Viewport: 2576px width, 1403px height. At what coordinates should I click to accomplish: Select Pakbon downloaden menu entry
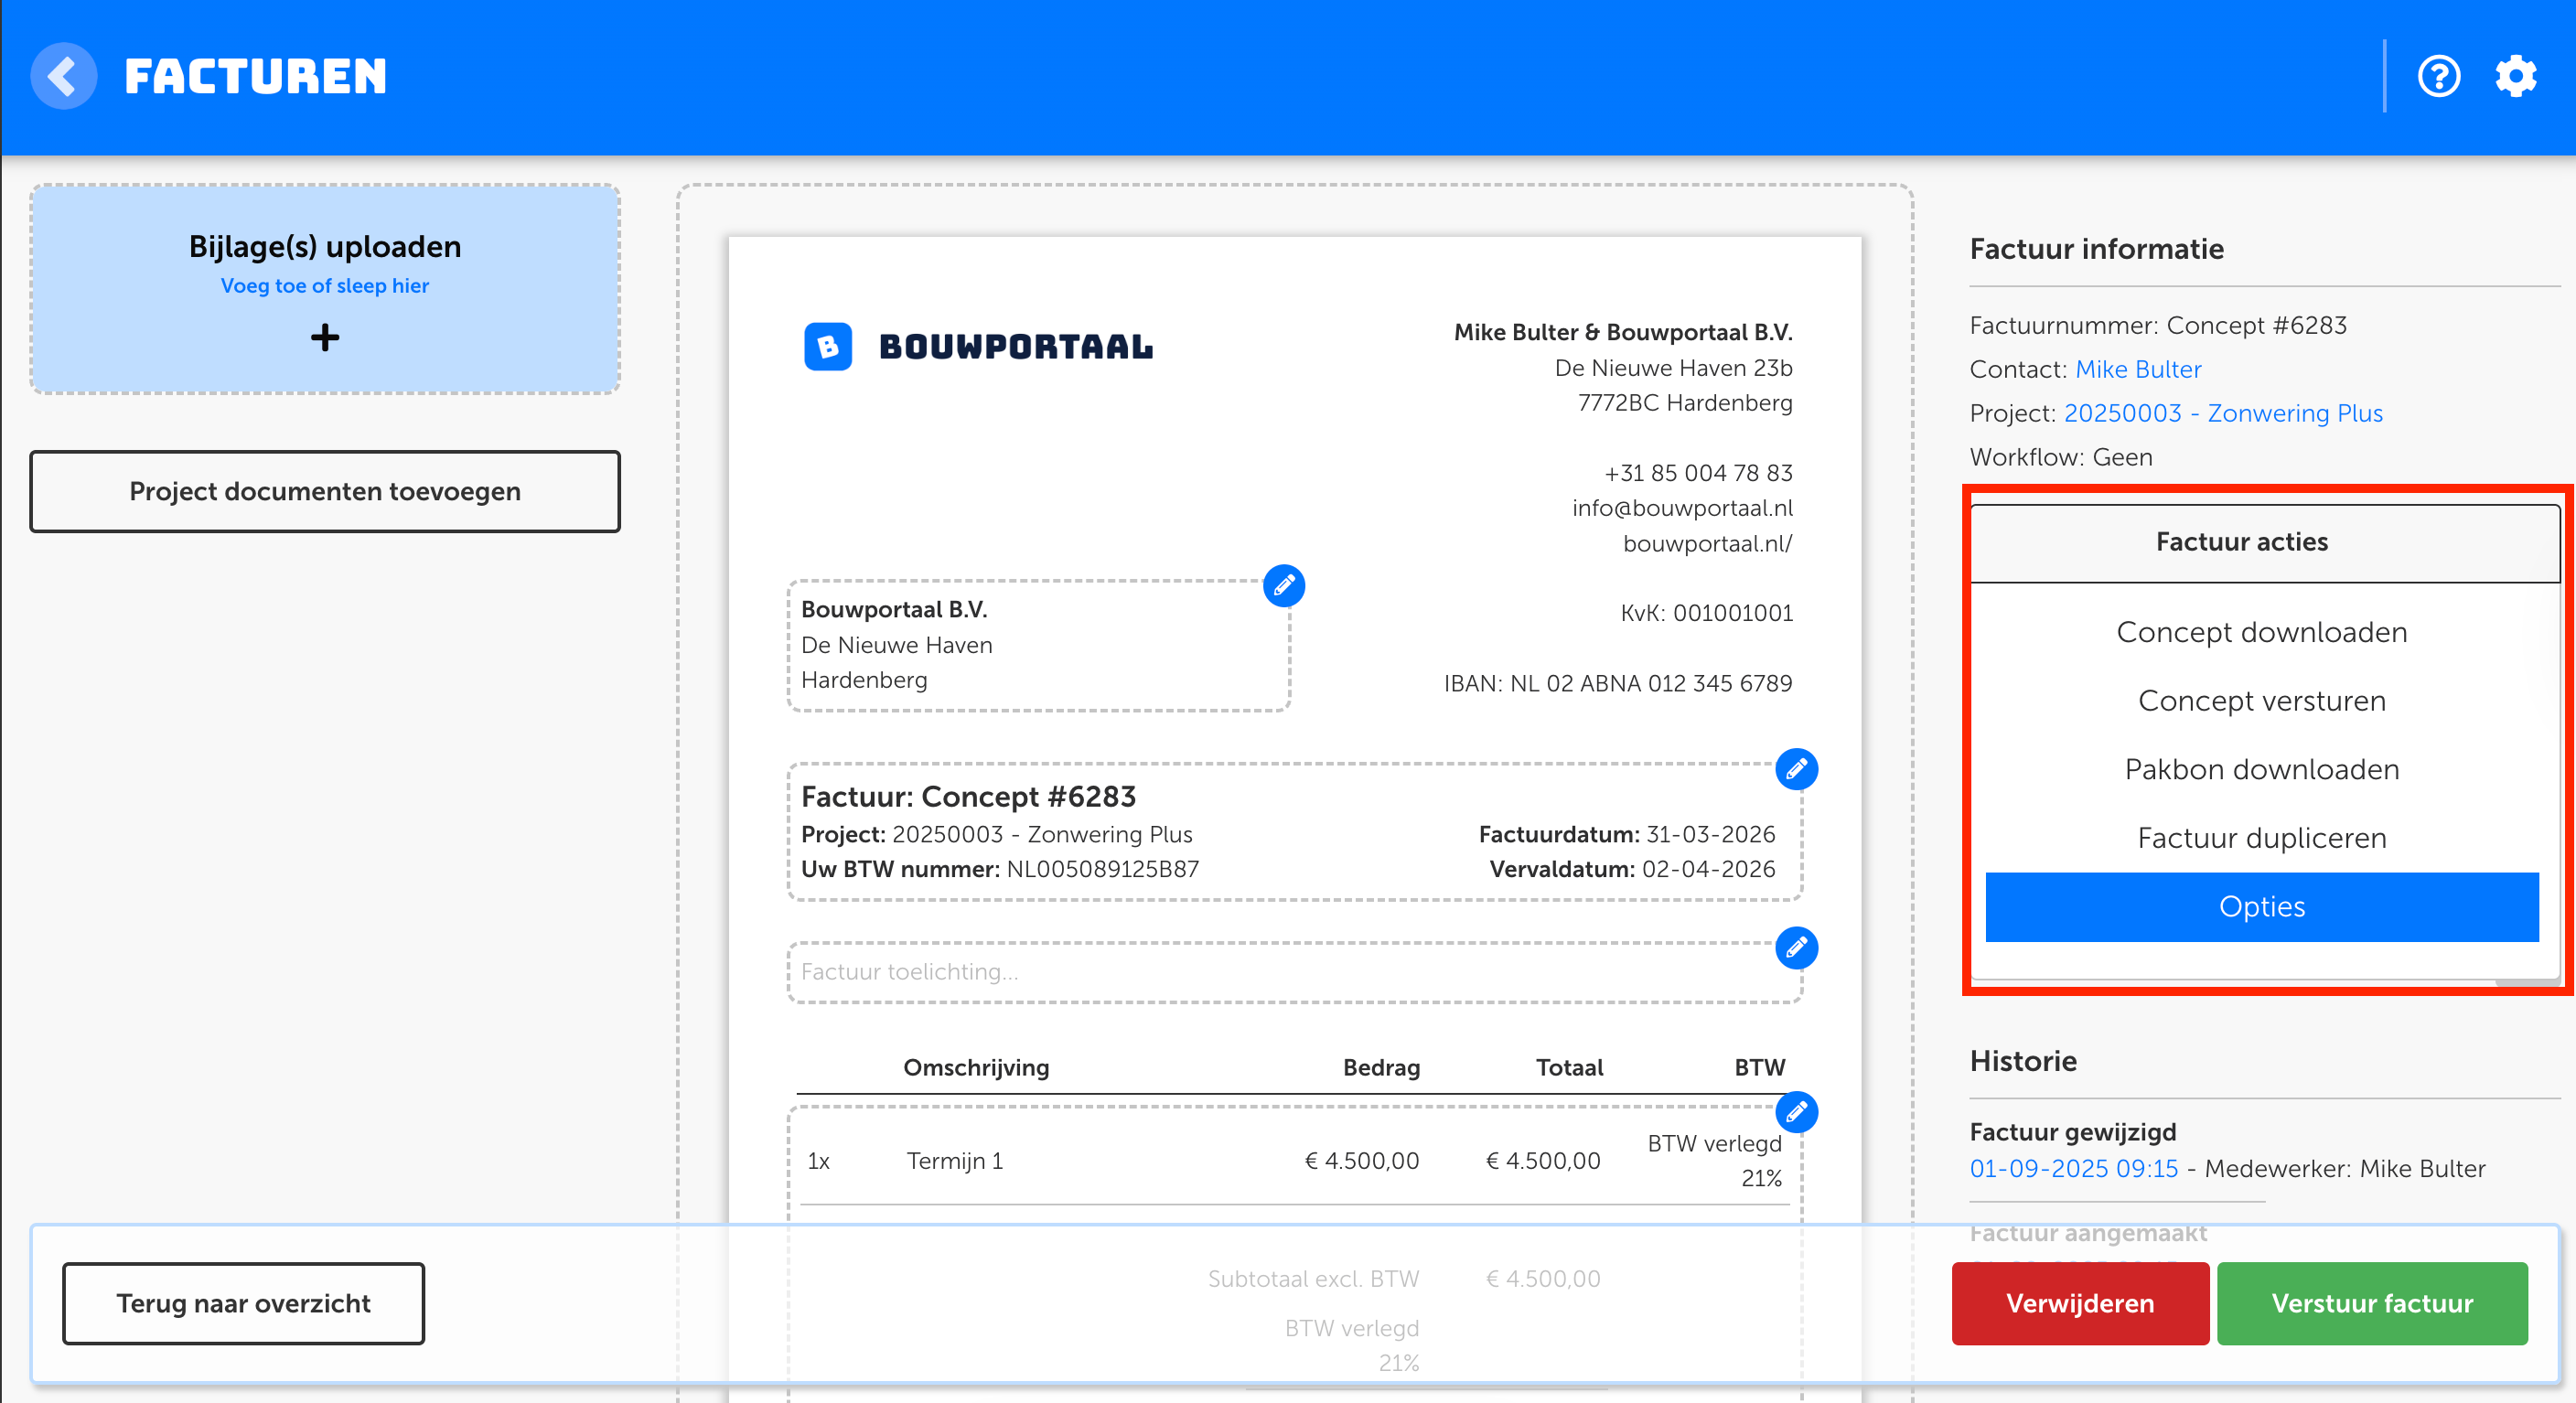[x=2262, y=769]
